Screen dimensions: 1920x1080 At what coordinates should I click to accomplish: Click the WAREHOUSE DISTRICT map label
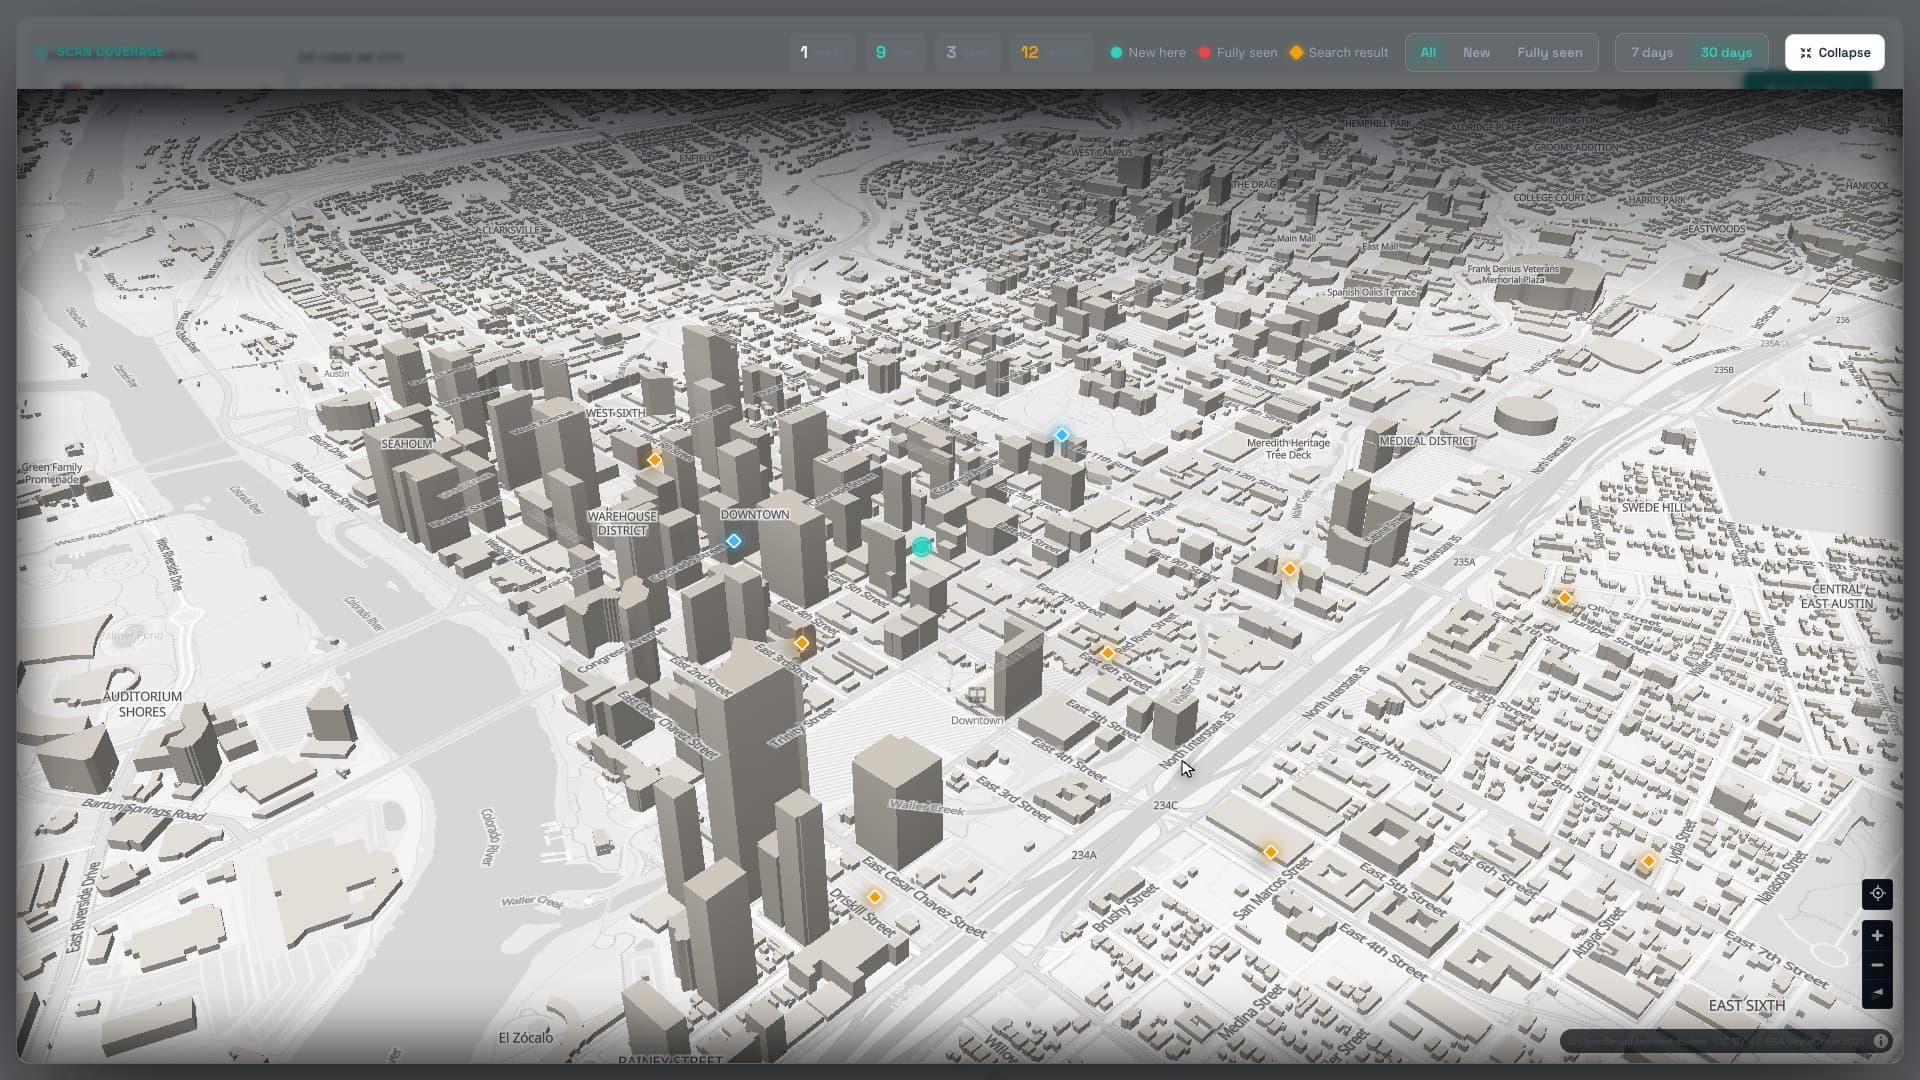[622, 524]
